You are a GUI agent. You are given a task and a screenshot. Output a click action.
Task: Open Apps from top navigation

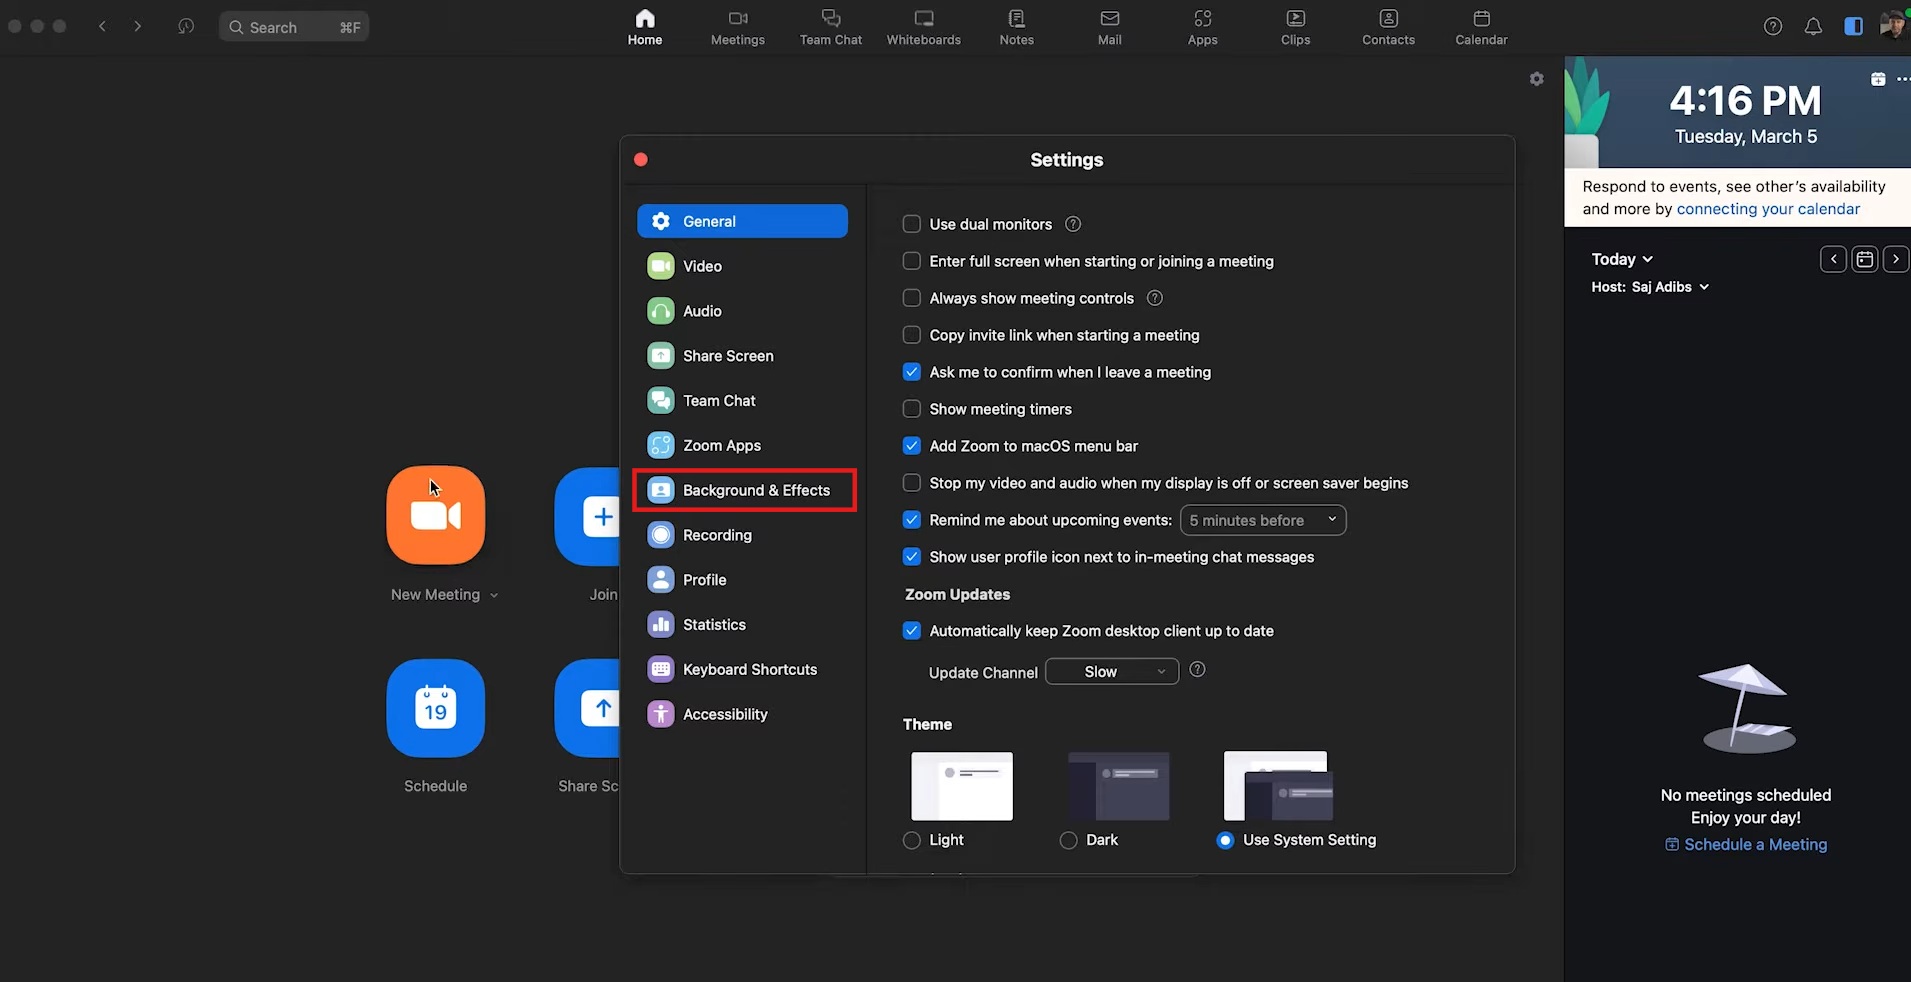coord(1202,27)
